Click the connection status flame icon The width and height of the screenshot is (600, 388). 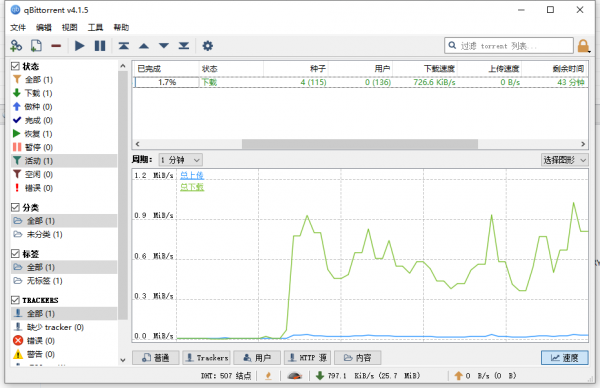[268, 376]
